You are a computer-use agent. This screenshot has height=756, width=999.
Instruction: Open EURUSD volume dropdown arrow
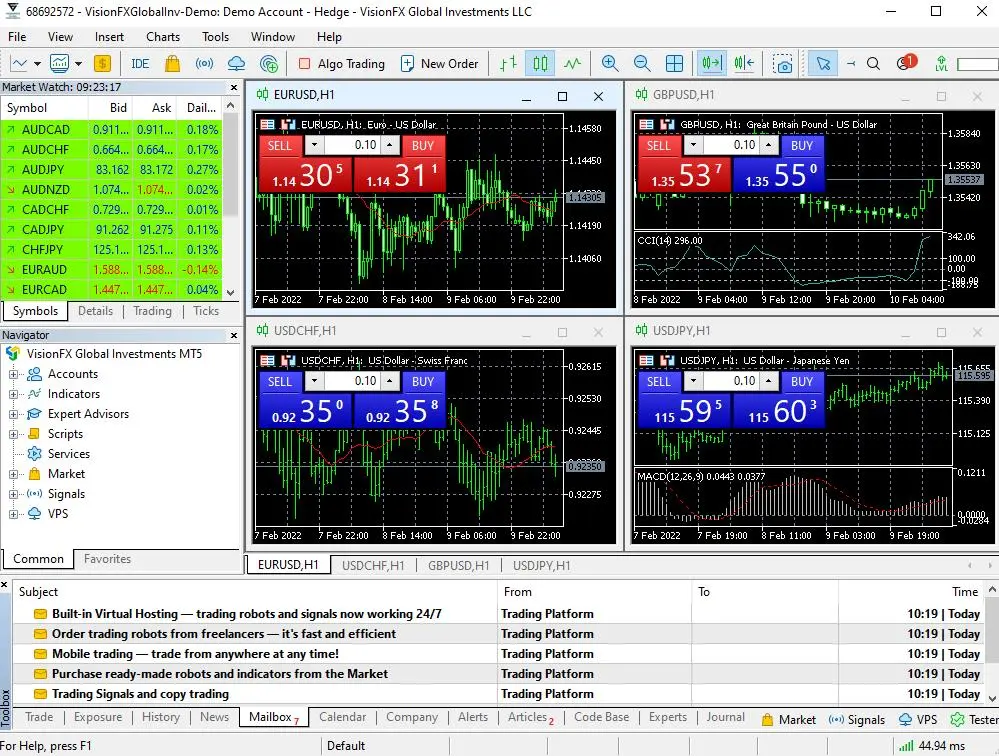tap(314, 145)
